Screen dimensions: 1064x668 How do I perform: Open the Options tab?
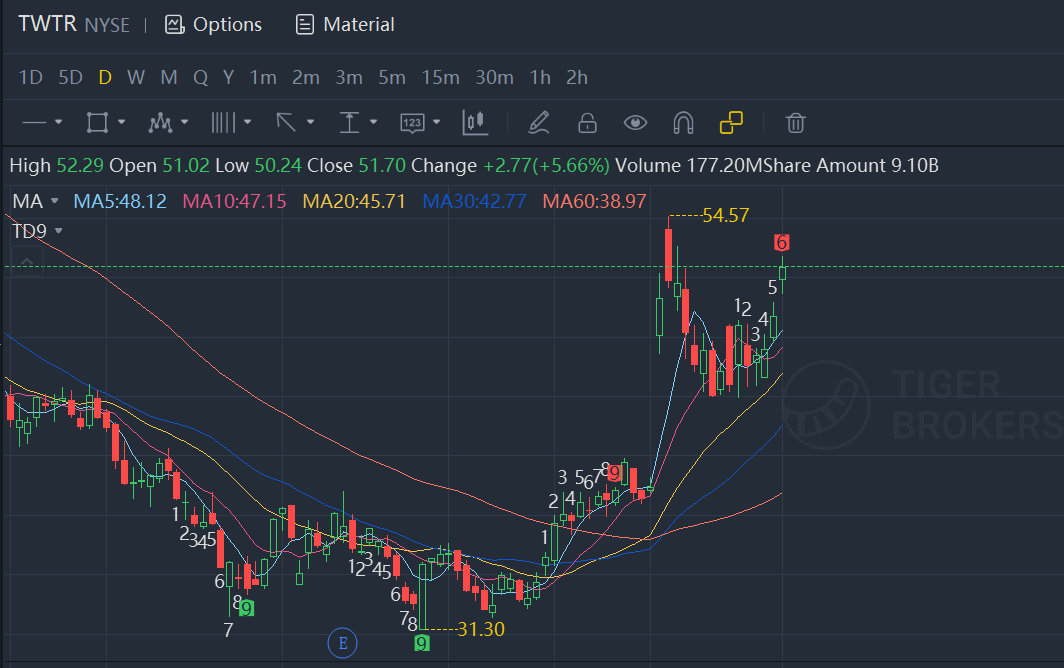pos(213,25)
